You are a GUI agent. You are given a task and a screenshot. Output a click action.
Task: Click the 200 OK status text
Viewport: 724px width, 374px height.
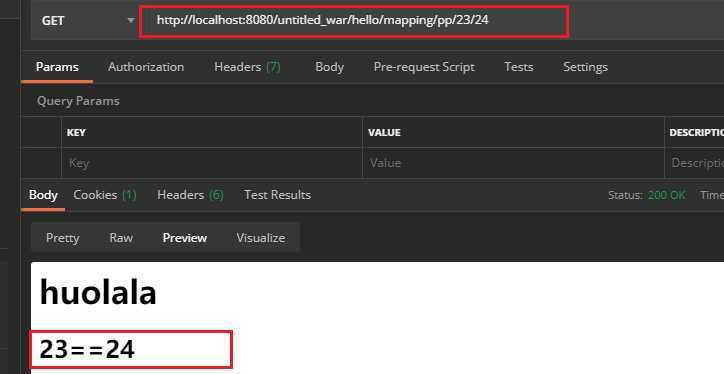tap(667, 195)
